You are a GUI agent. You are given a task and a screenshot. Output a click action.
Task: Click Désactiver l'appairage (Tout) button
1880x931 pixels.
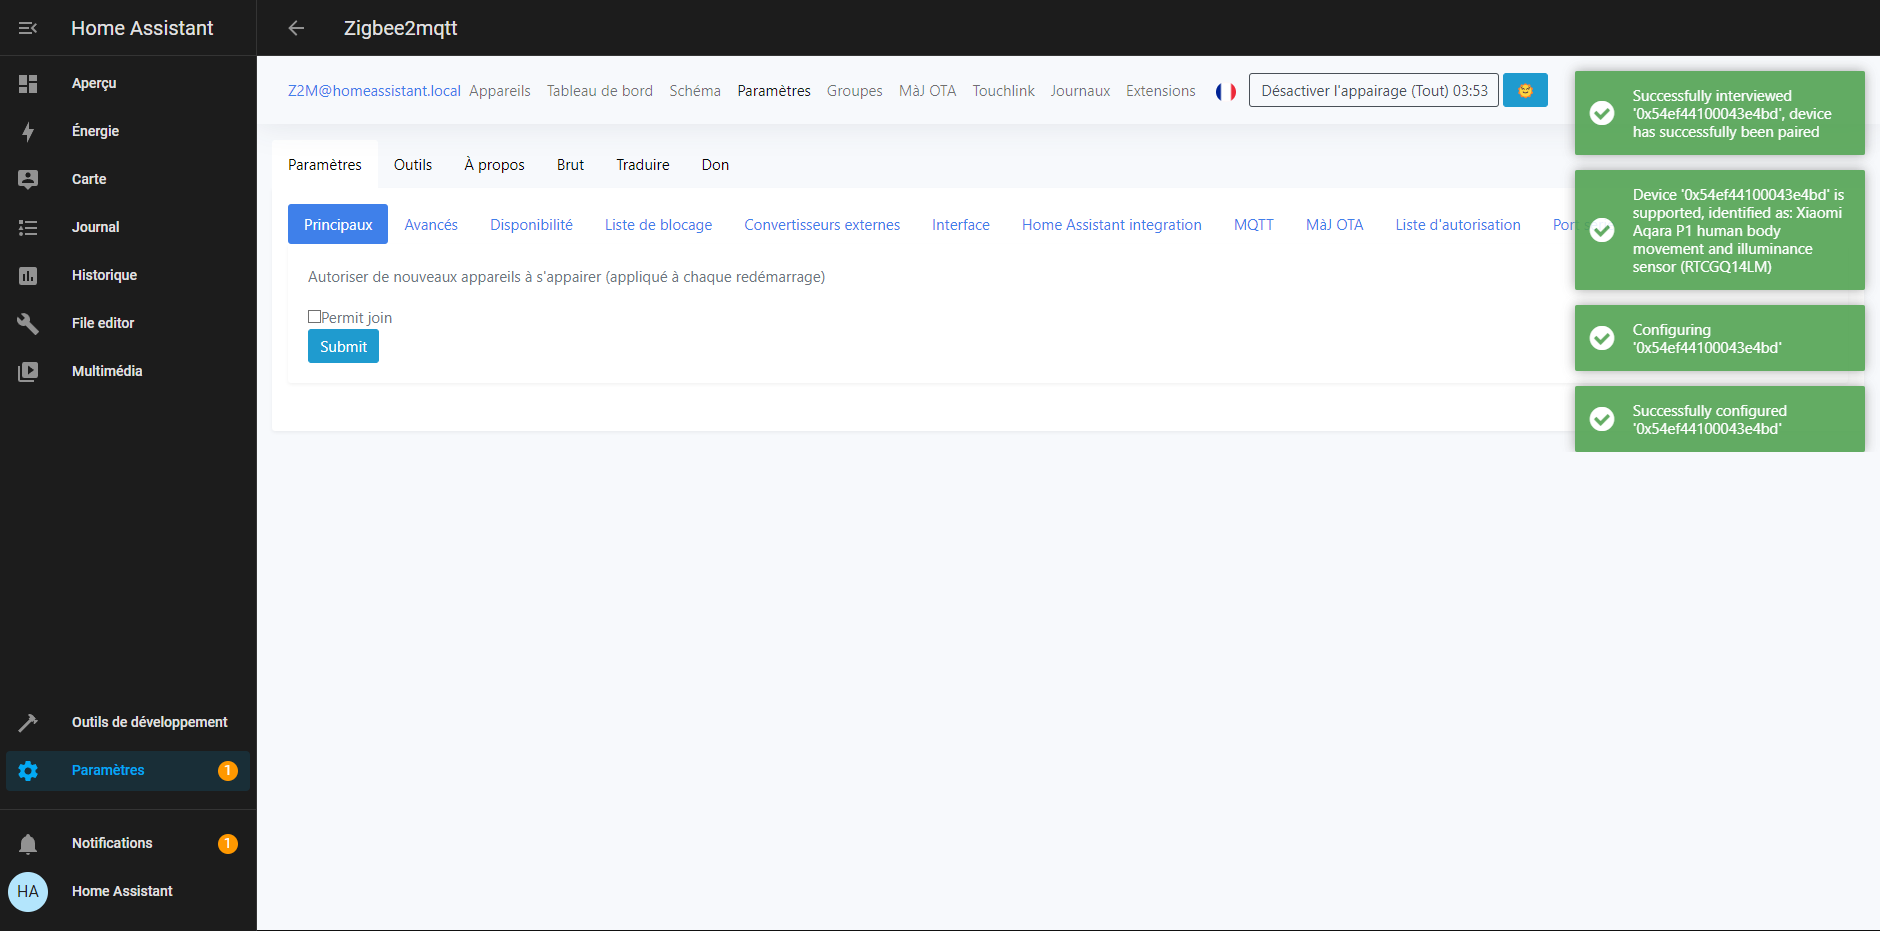click(1373, 90)
